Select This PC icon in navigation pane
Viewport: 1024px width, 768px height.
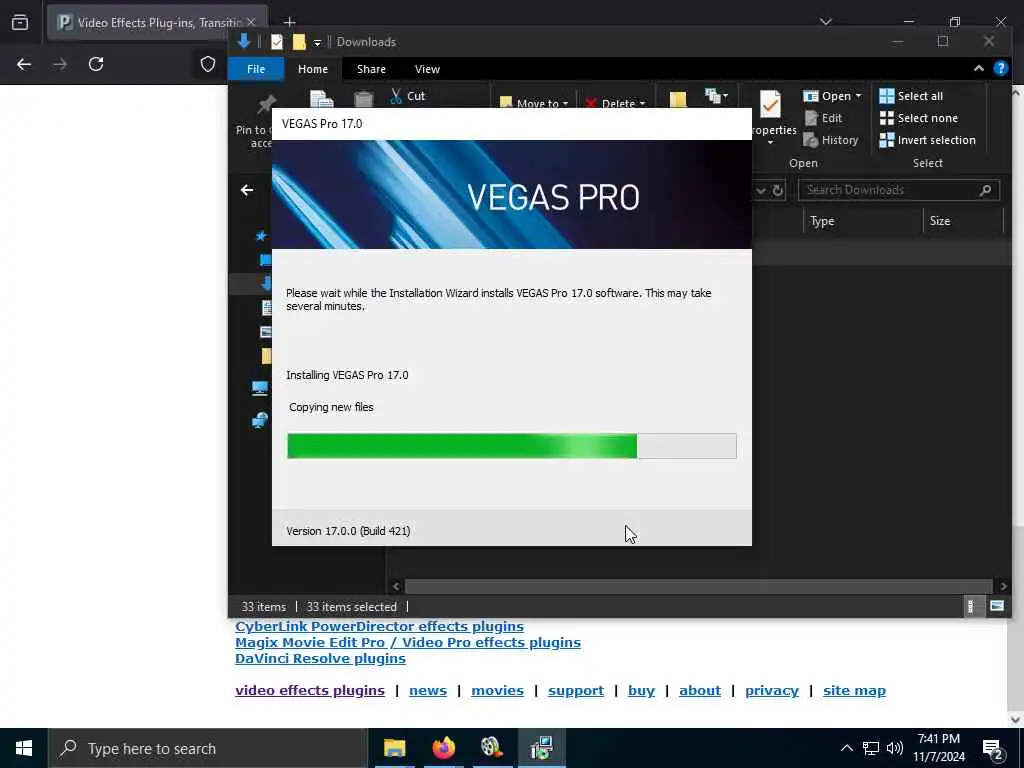pyautogui.click(x=260, y=389)
